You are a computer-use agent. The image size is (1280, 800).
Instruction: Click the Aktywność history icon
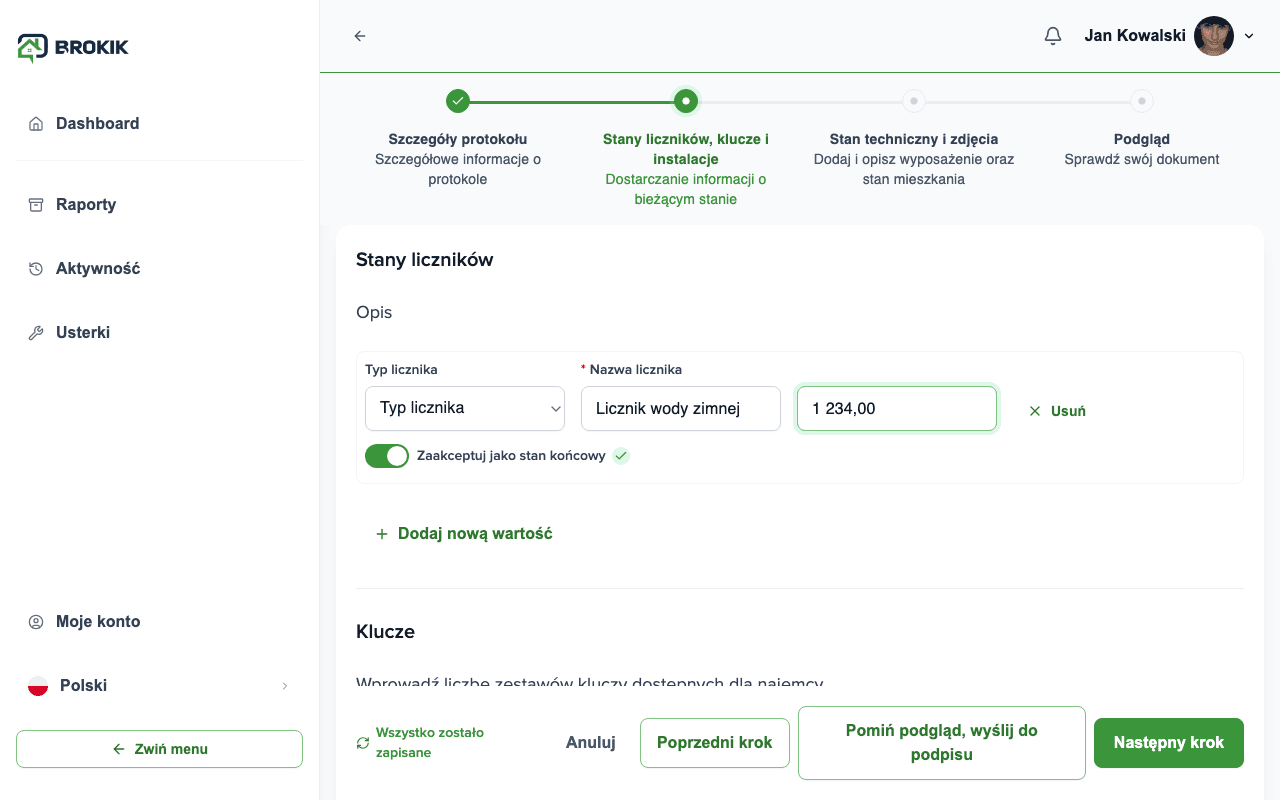(36, 269)
